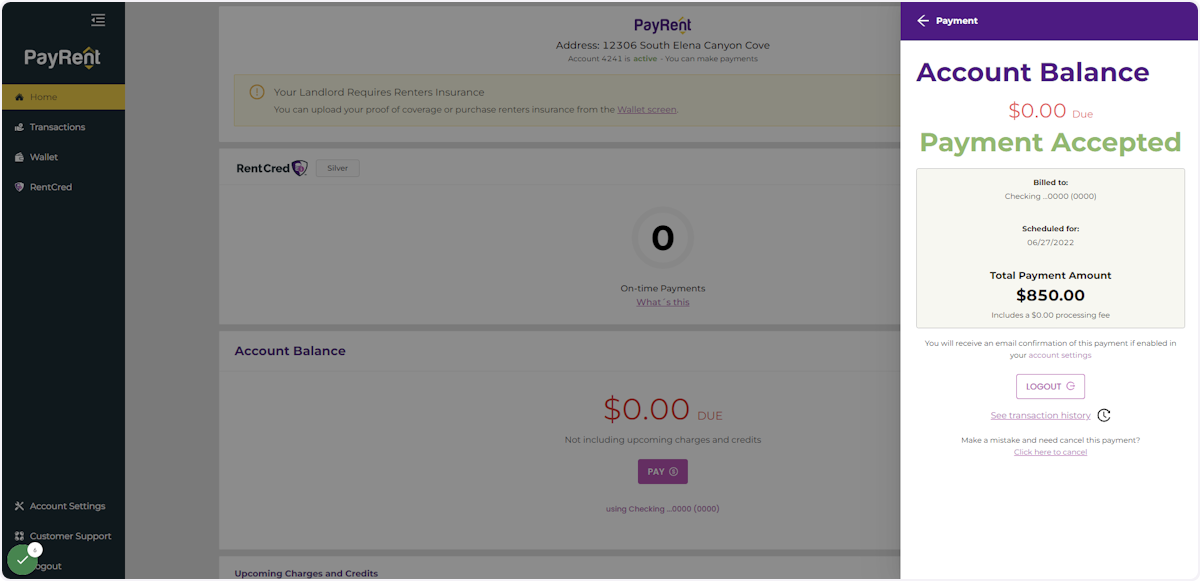Select the Home icon in the sidebar
The width and height of the screenshot is (1200, 581).
coord(18,97)
